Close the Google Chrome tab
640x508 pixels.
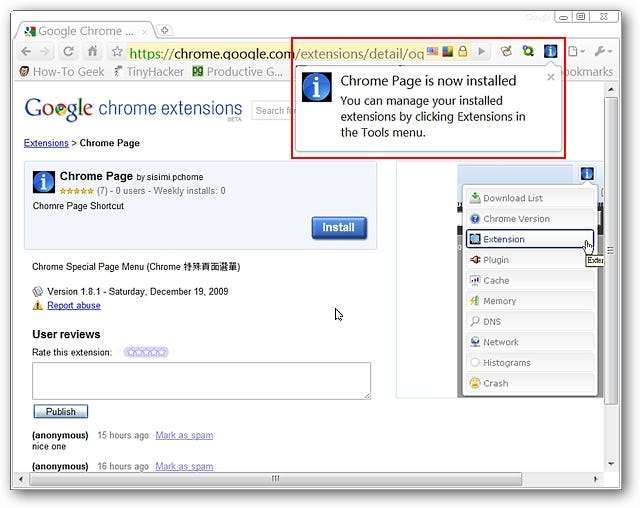[x=144, y=31]
